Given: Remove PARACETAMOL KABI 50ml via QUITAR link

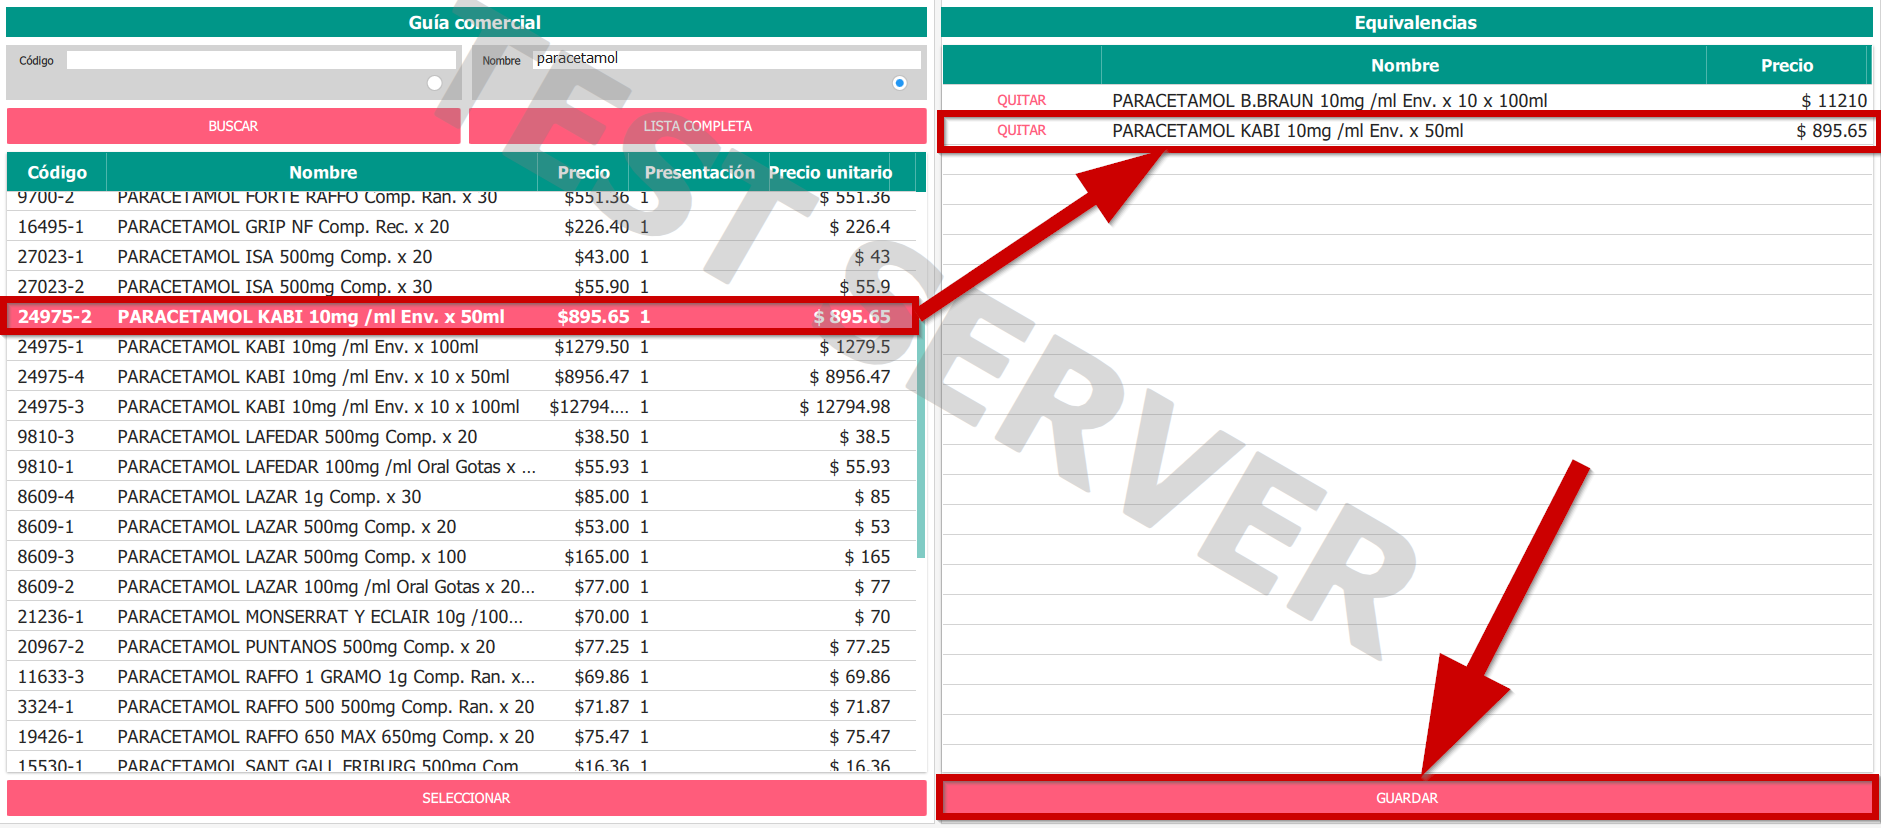Looking at the screenshot, I should (1021, 131).
